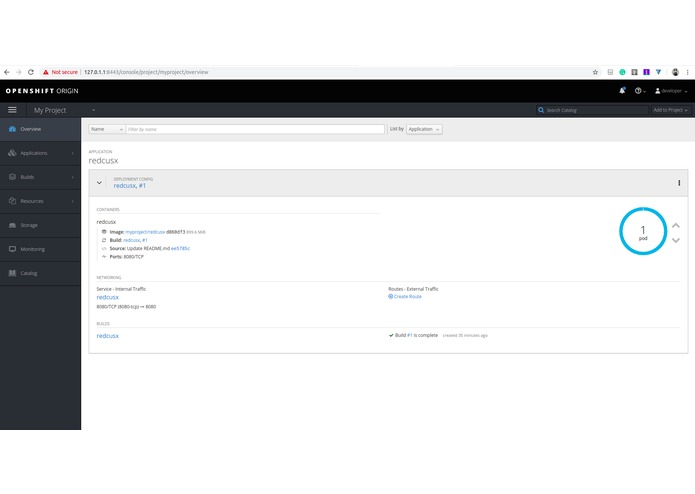Open Applications in the sidebar

click(40, 153)
